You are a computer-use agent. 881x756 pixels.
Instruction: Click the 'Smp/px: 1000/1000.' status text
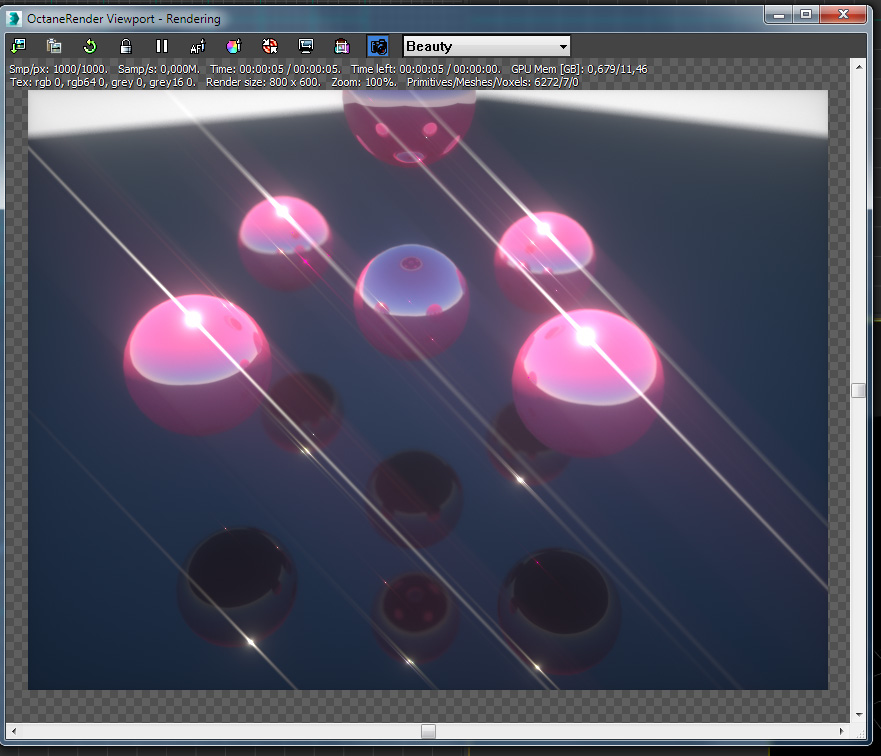pos(58,69)
